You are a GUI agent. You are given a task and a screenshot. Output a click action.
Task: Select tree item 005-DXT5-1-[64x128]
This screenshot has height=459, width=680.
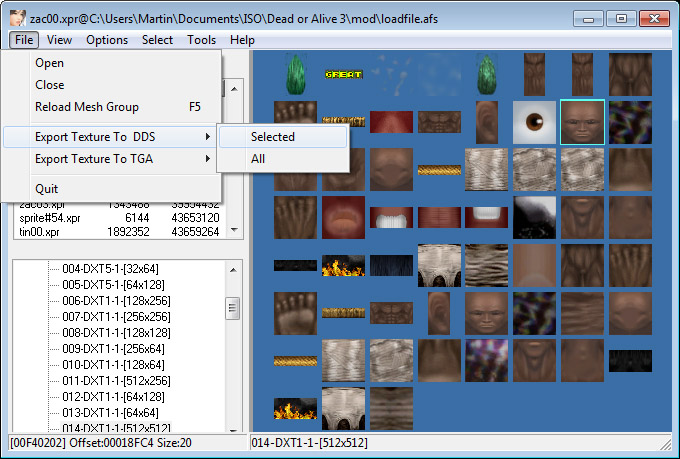114,285
